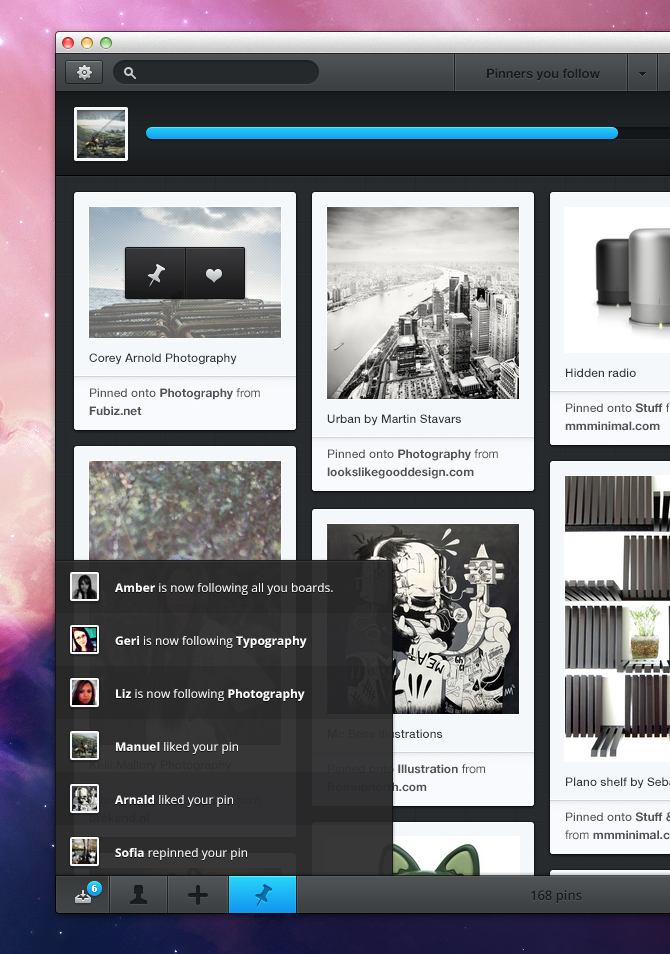Click the Urban by Martin Stavars caption
Screen dimensions: 670x954
tap(394, 419)
